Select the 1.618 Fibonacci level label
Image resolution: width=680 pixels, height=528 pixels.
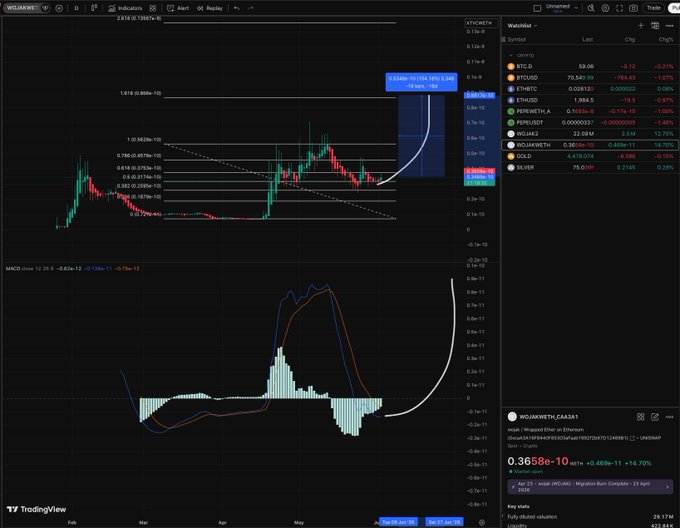click(x=141, y=93)
